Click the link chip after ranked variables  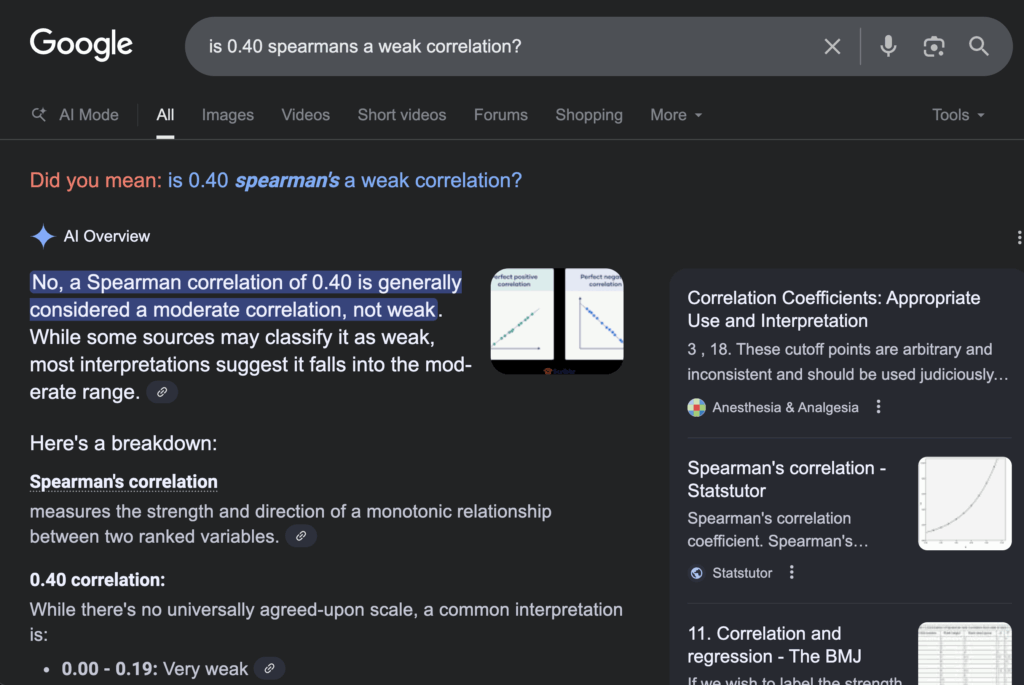(301, 537)
